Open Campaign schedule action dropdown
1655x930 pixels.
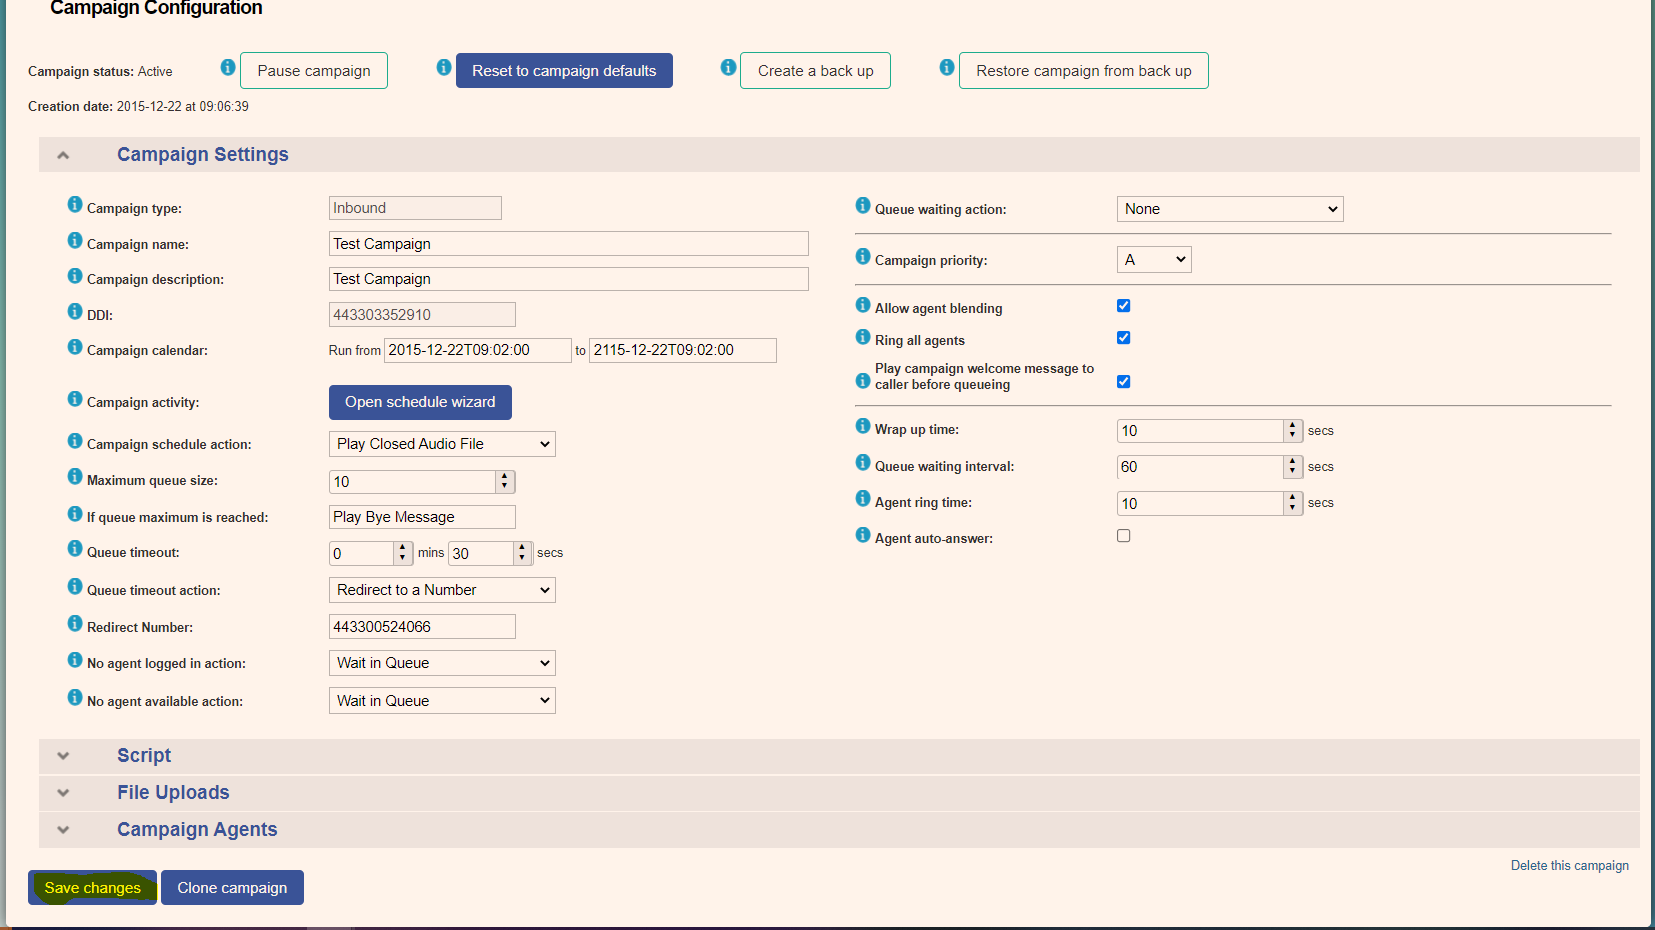coord(442,444)
